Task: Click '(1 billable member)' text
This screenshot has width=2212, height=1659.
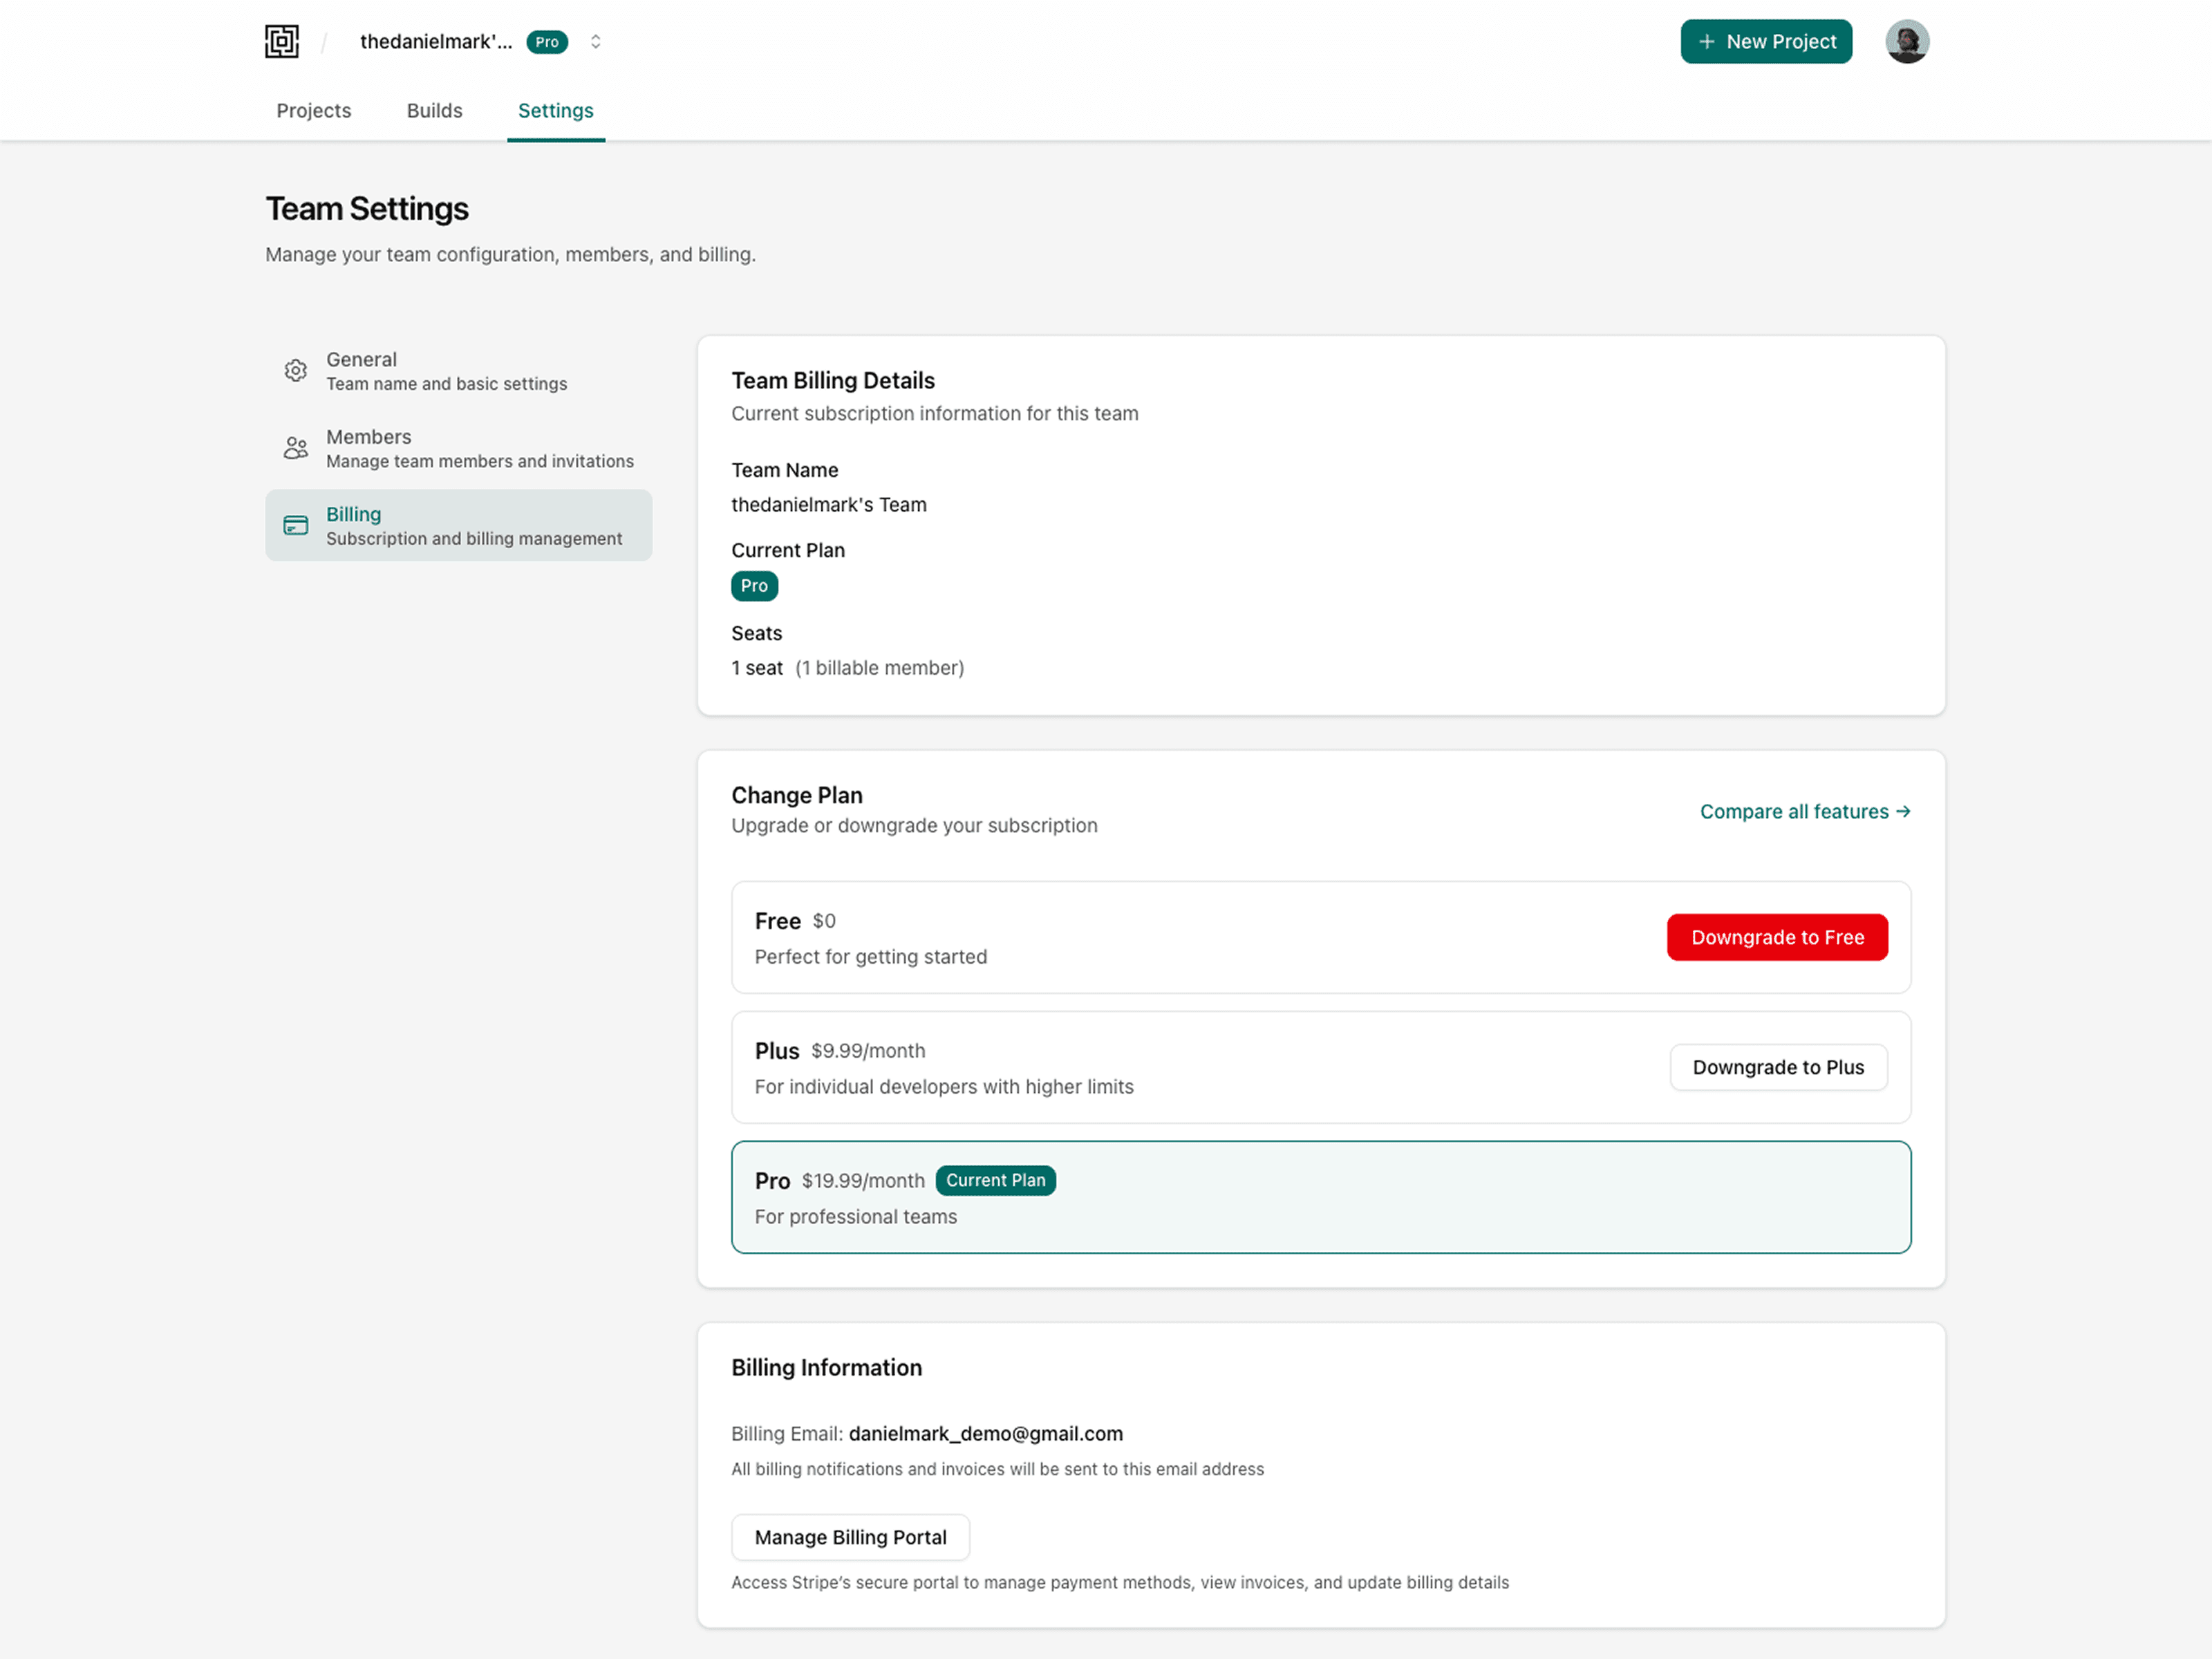Action: (x=879, y=668)
